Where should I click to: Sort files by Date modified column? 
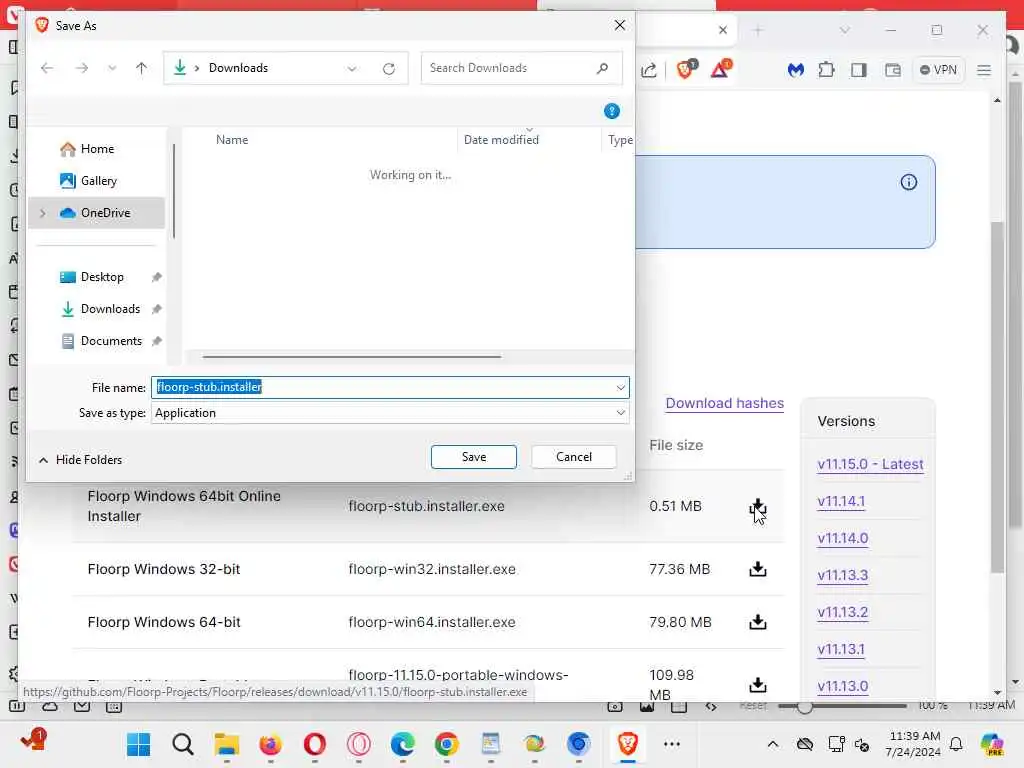(x=501, y=140)
